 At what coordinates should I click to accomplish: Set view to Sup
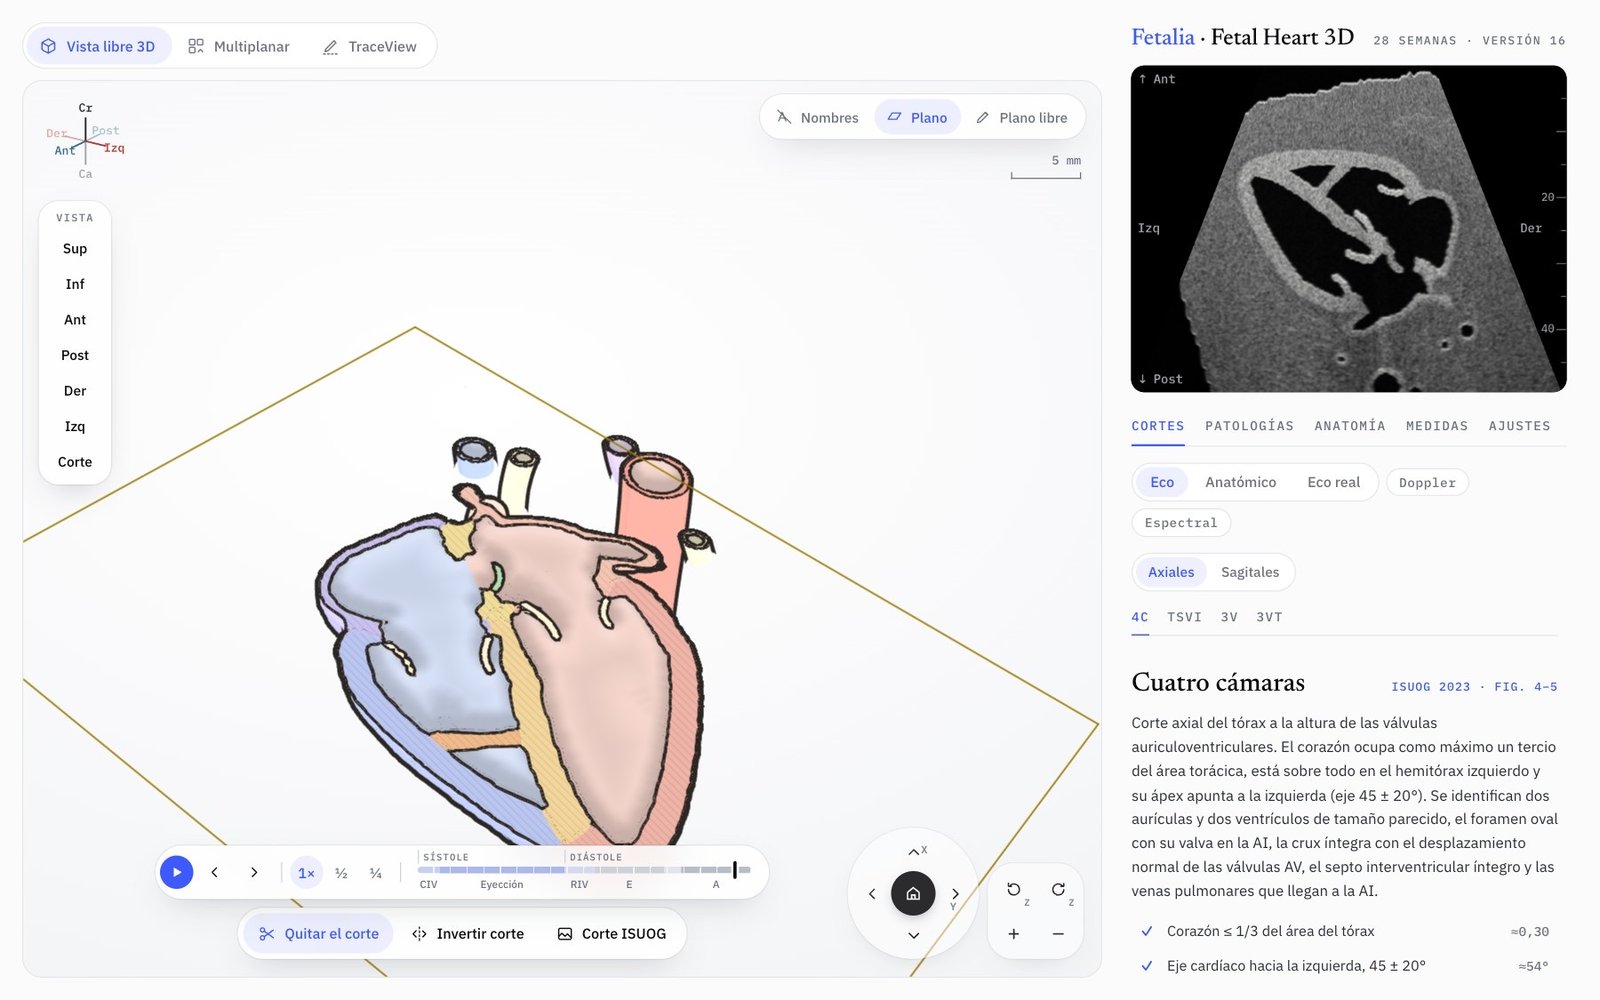point(75,249)
